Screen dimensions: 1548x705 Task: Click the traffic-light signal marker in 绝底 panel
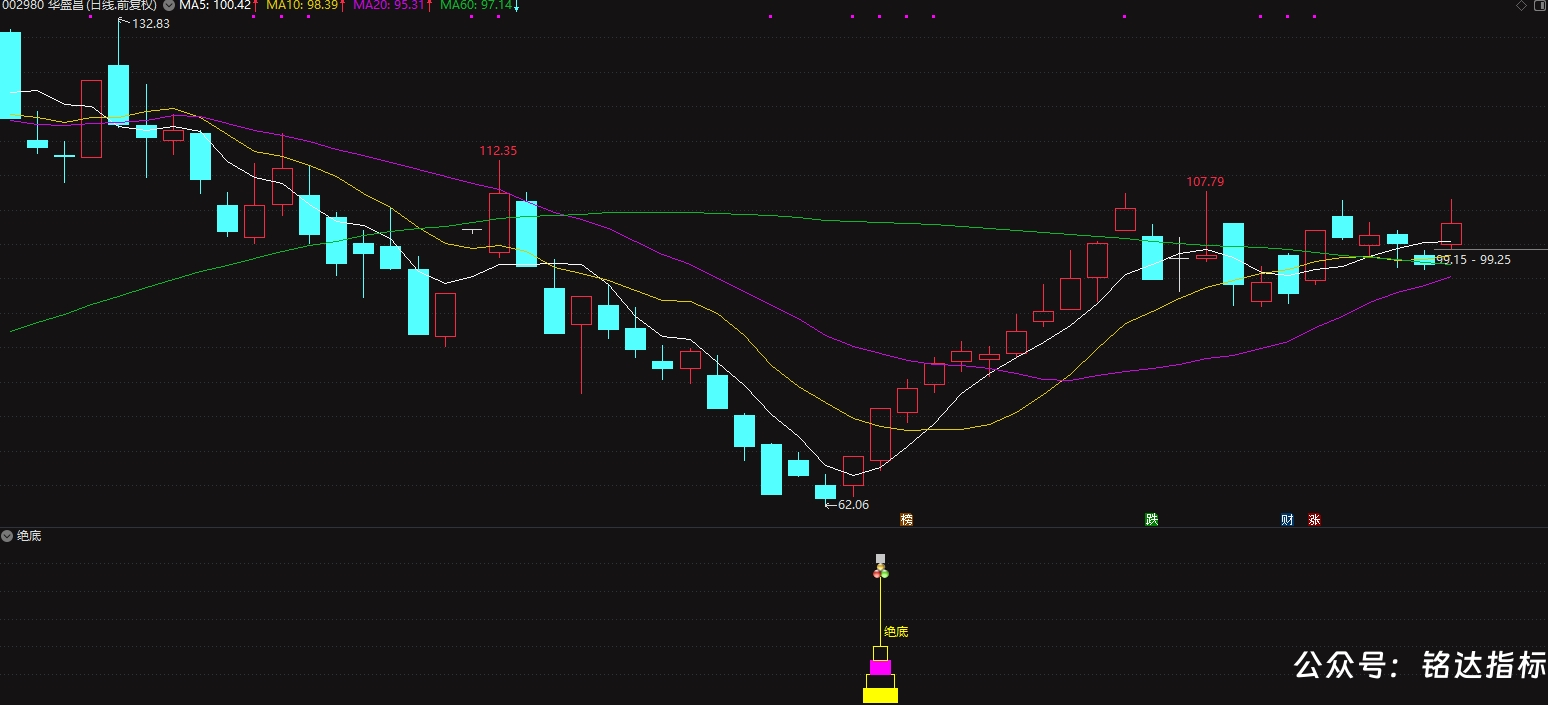(x=881, y=571)
